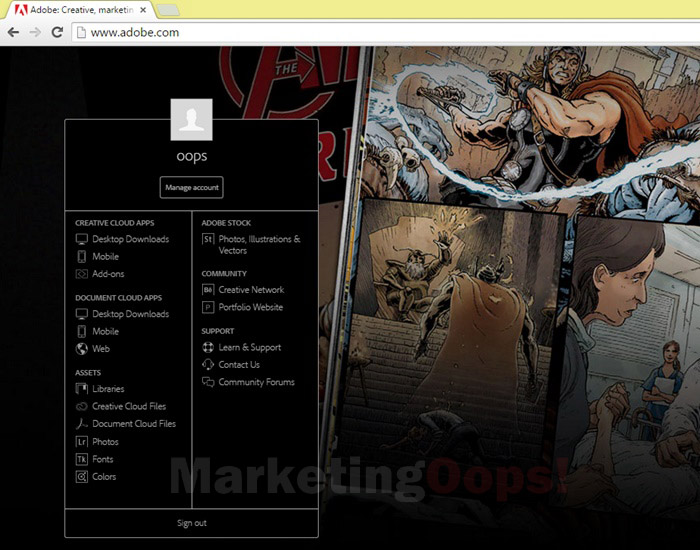
Task: Click the Sign out button
Action: [x=192, y=523]
